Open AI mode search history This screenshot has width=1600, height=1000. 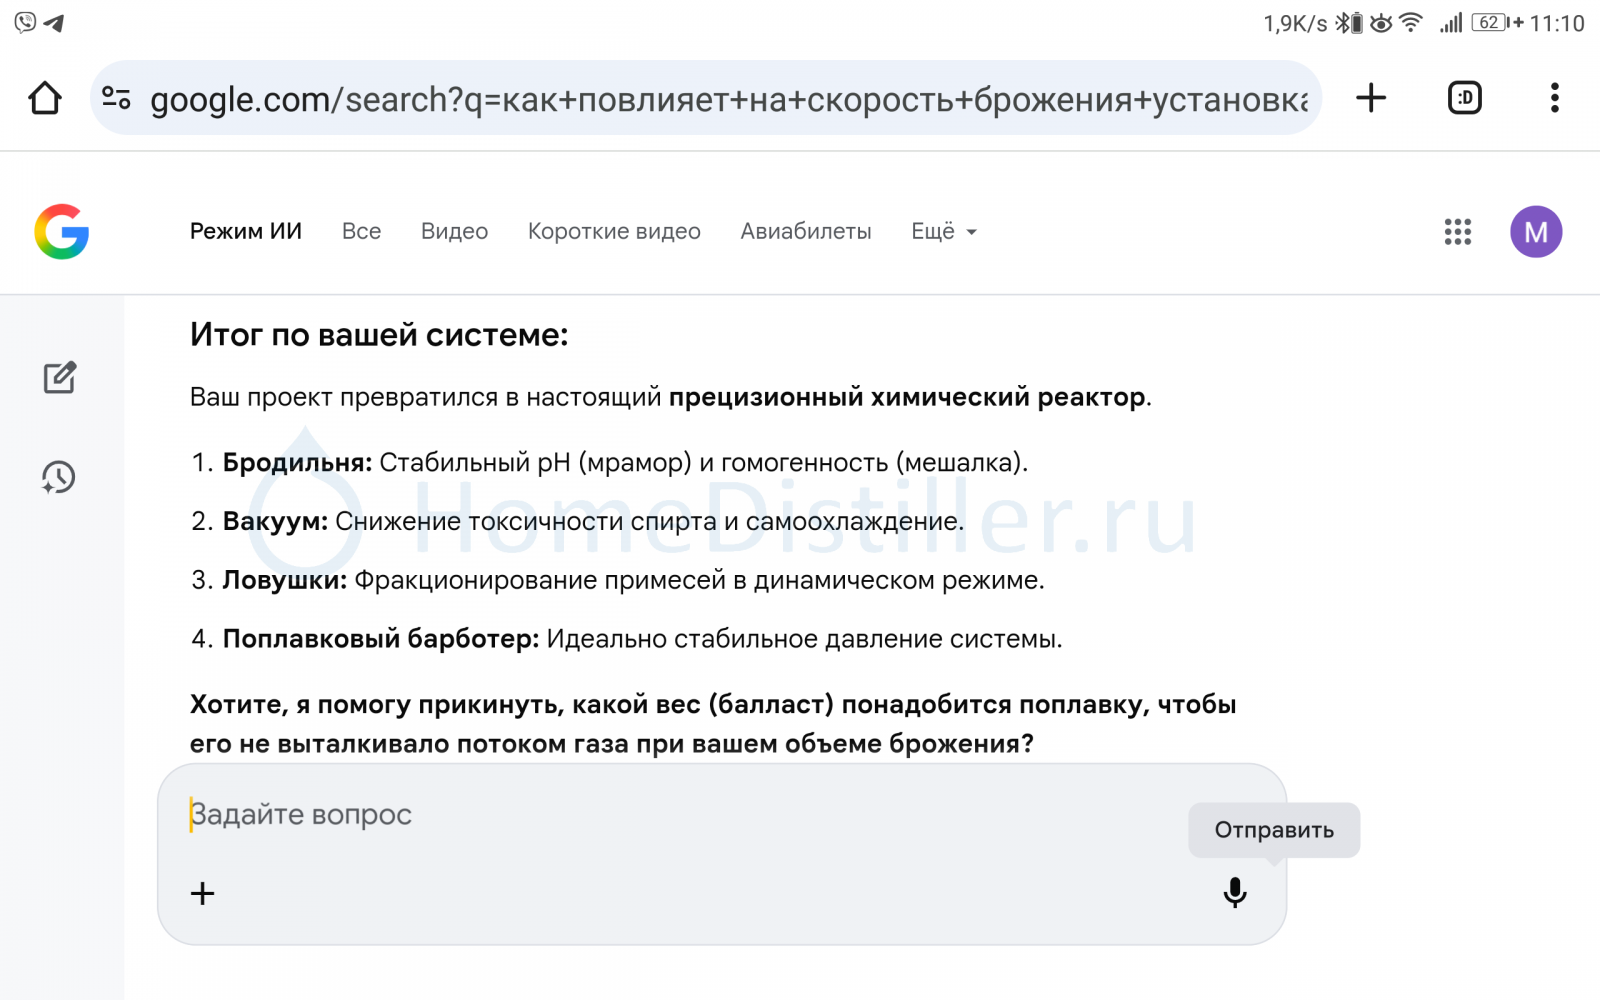pos(59,477)
